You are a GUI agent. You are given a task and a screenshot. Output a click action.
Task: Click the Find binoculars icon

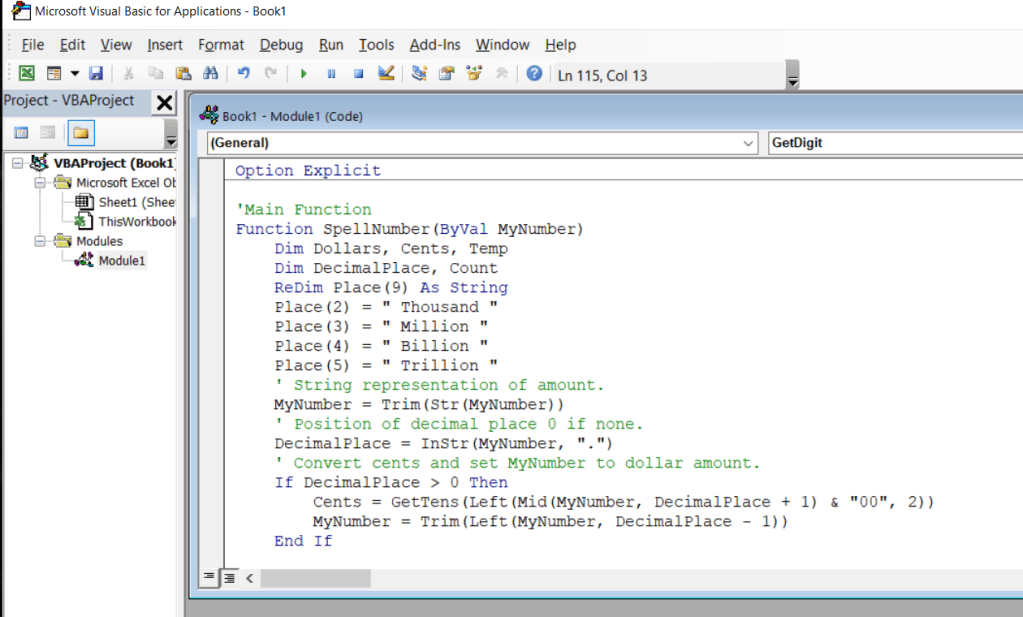pos(210,73)
